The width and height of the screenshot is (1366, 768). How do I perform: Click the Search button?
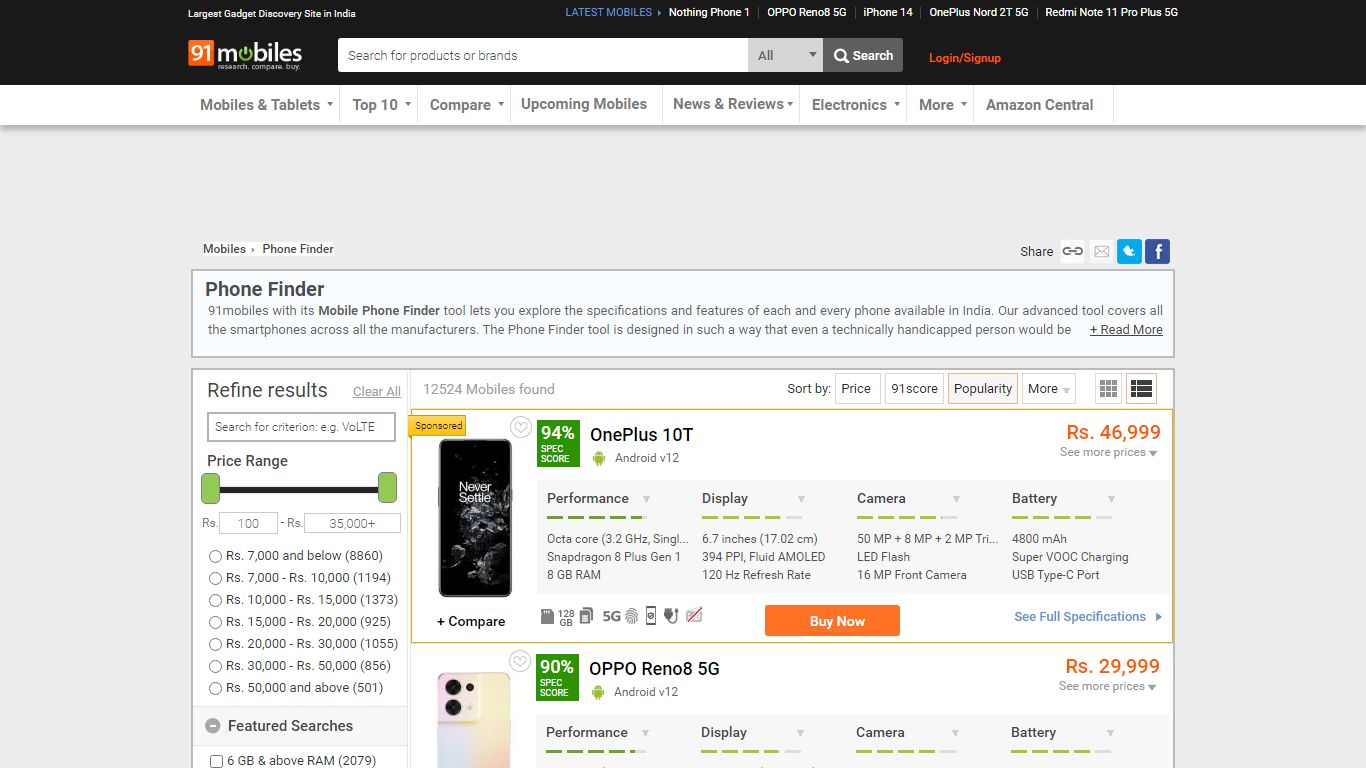point(863,55)
